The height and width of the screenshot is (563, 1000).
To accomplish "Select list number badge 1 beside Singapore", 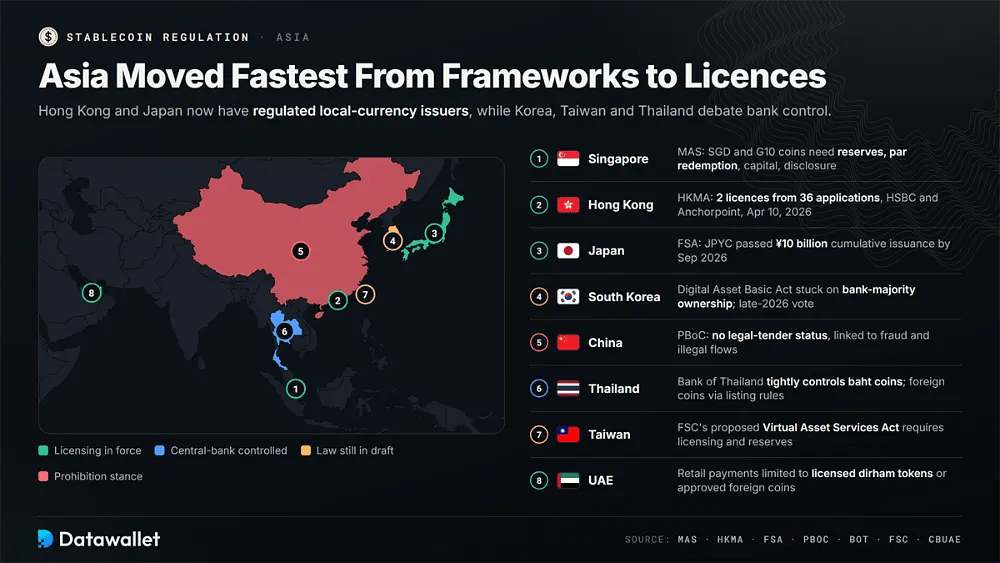I will pos(539,158).
